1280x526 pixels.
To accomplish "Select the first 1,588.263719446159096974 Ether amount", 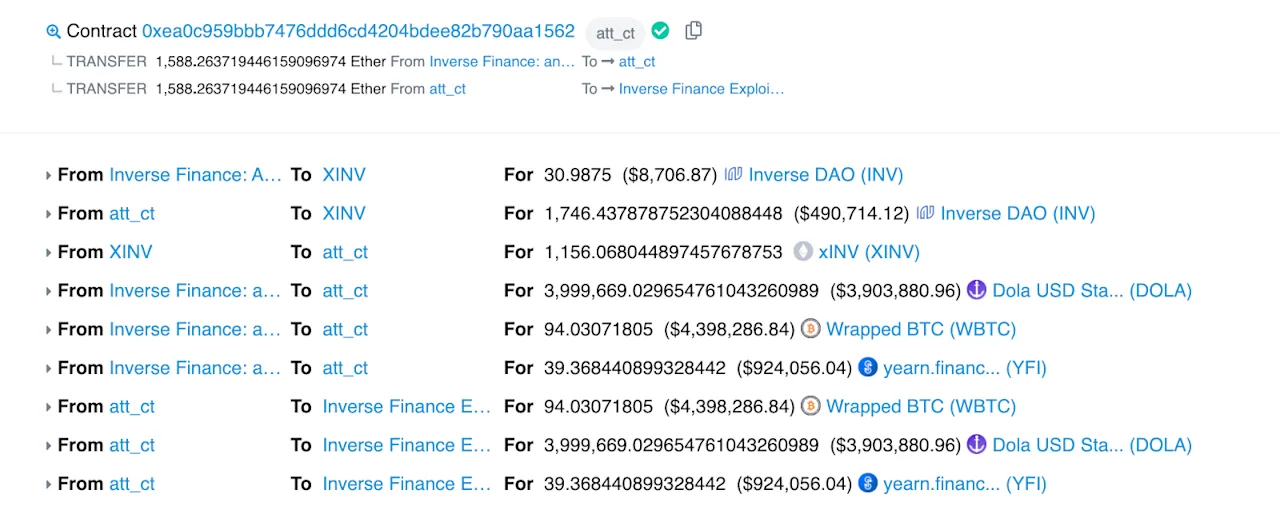I will pos(270,61).
